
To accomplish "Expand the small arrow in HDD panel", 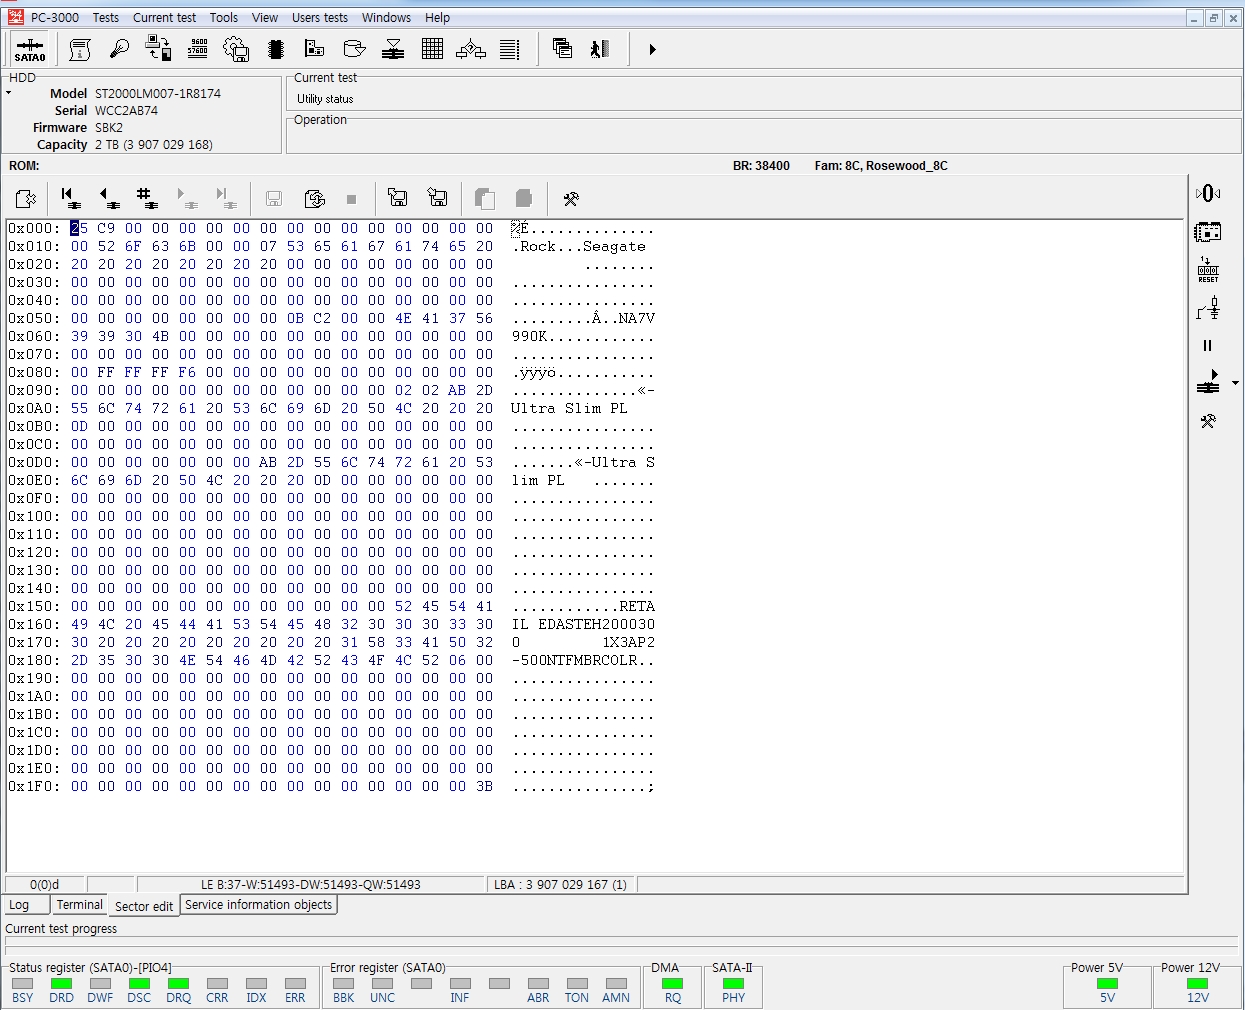I will [9, 93].
